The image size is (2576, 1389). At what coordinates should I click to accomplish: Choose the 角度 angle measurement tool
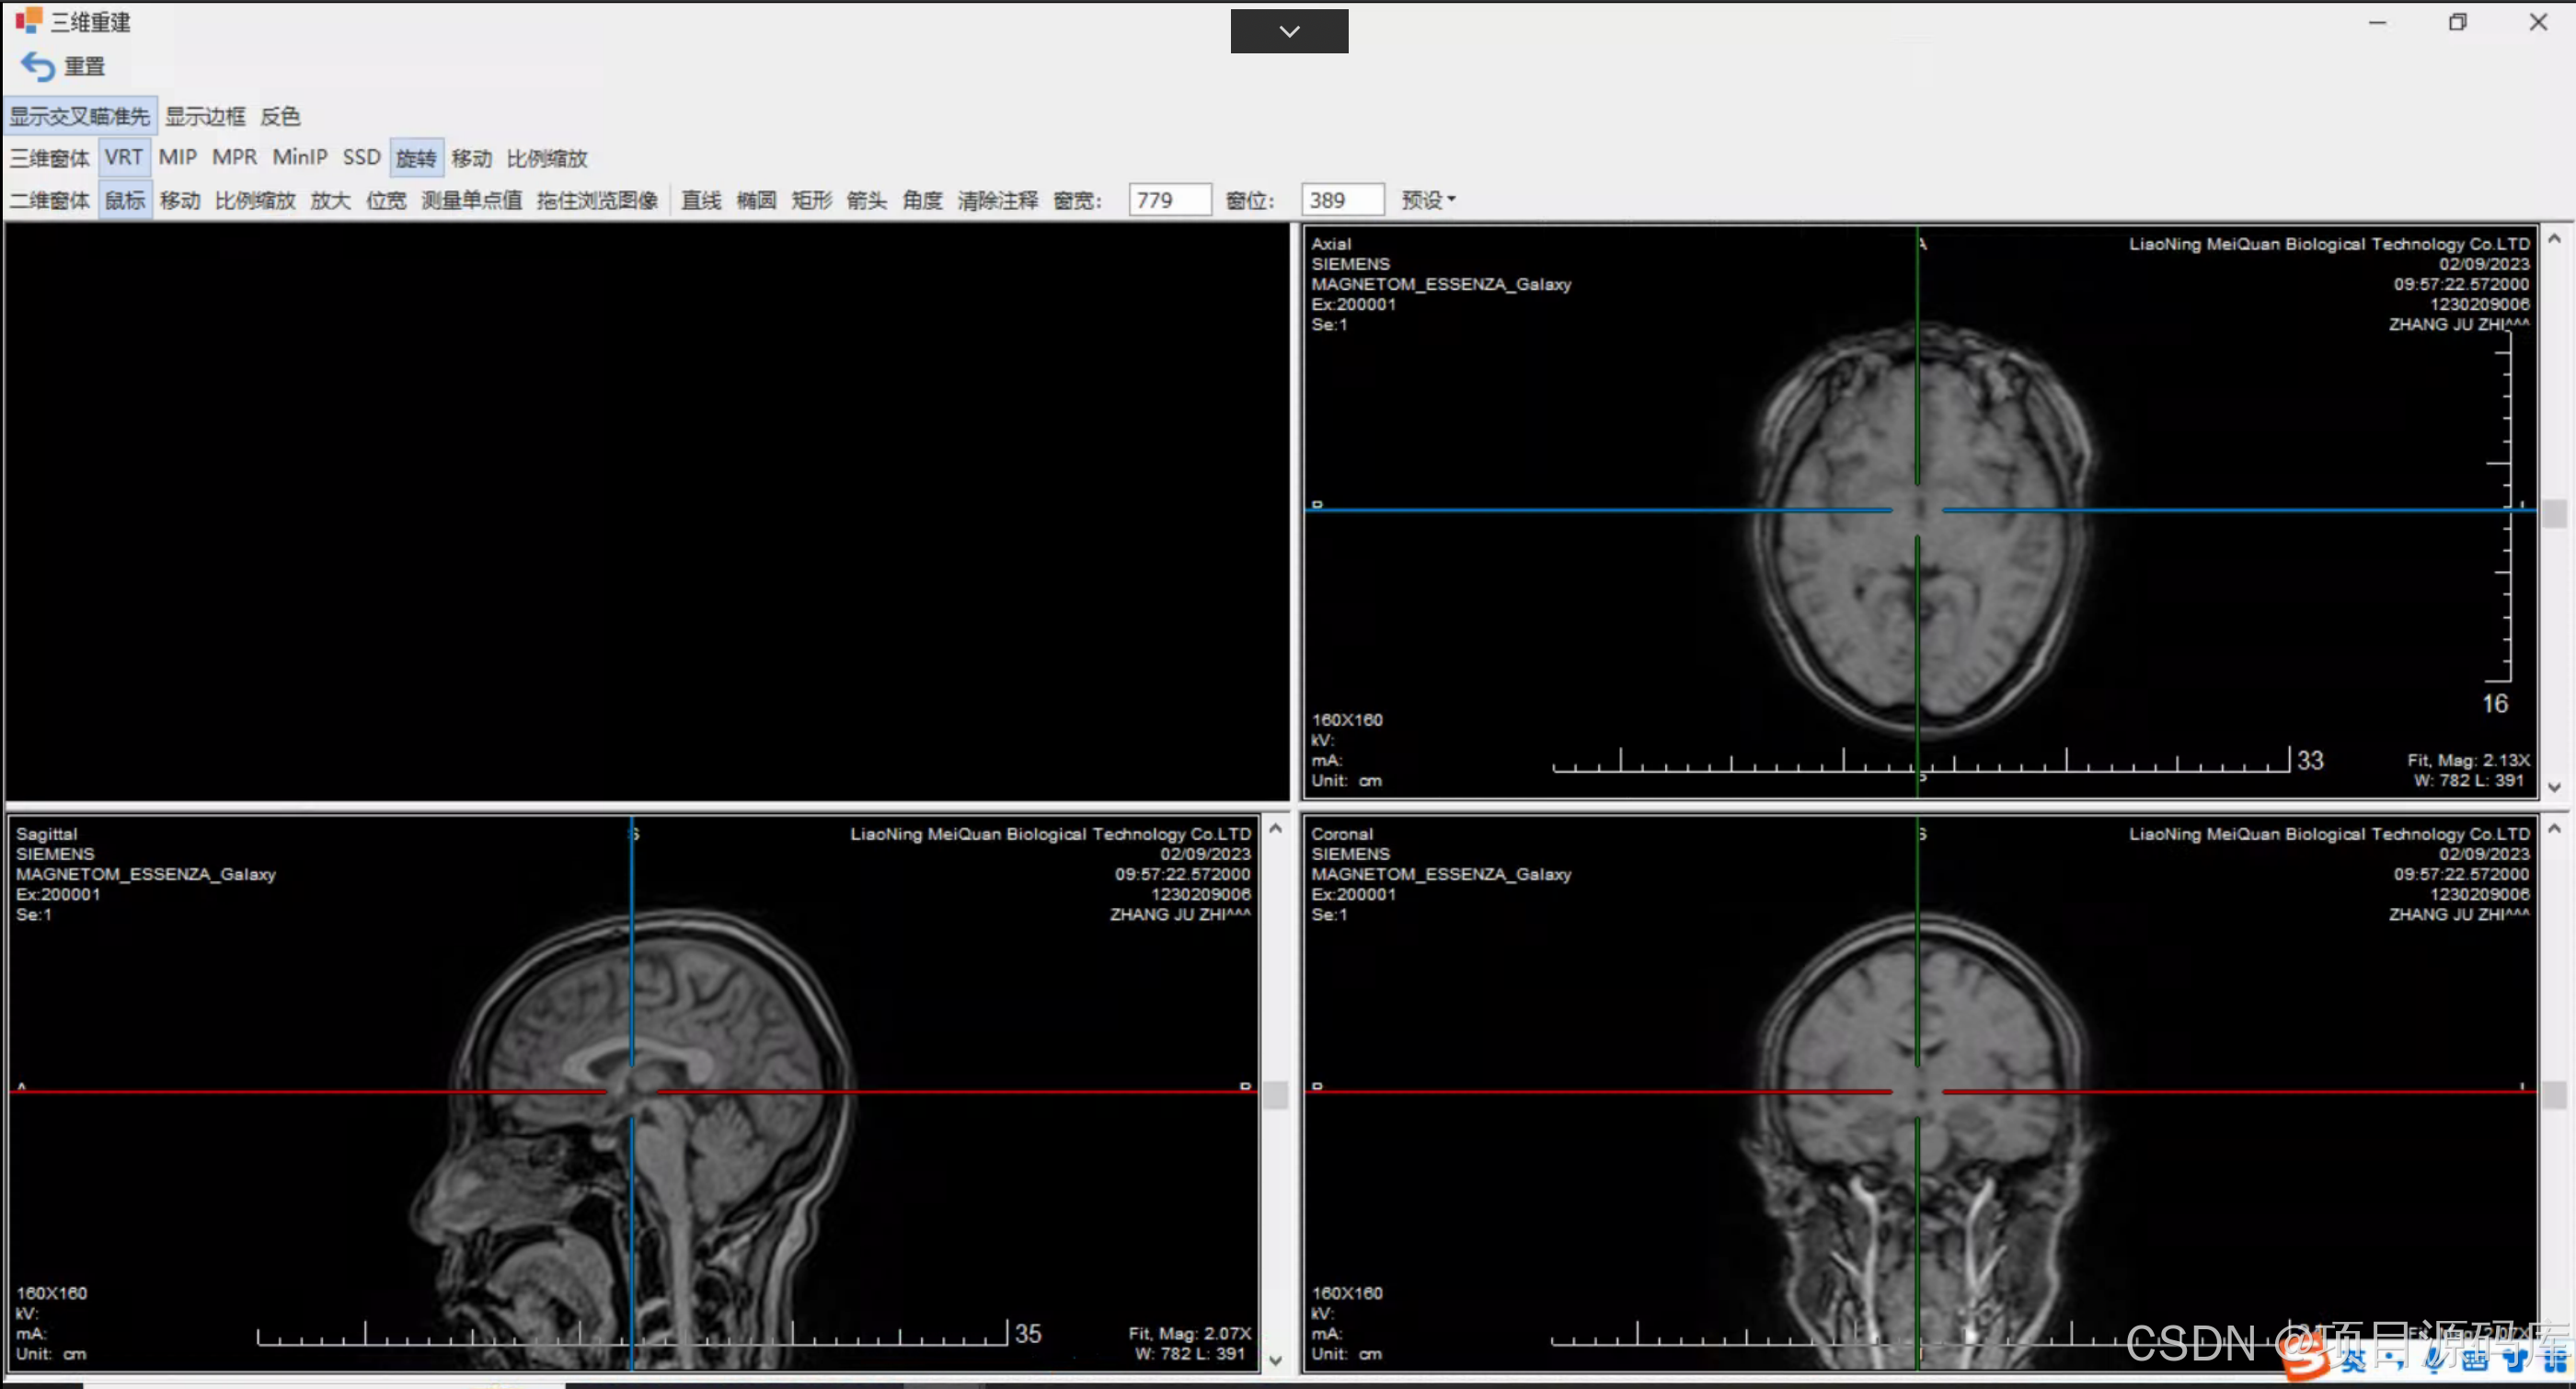click(x=921, y=200)
